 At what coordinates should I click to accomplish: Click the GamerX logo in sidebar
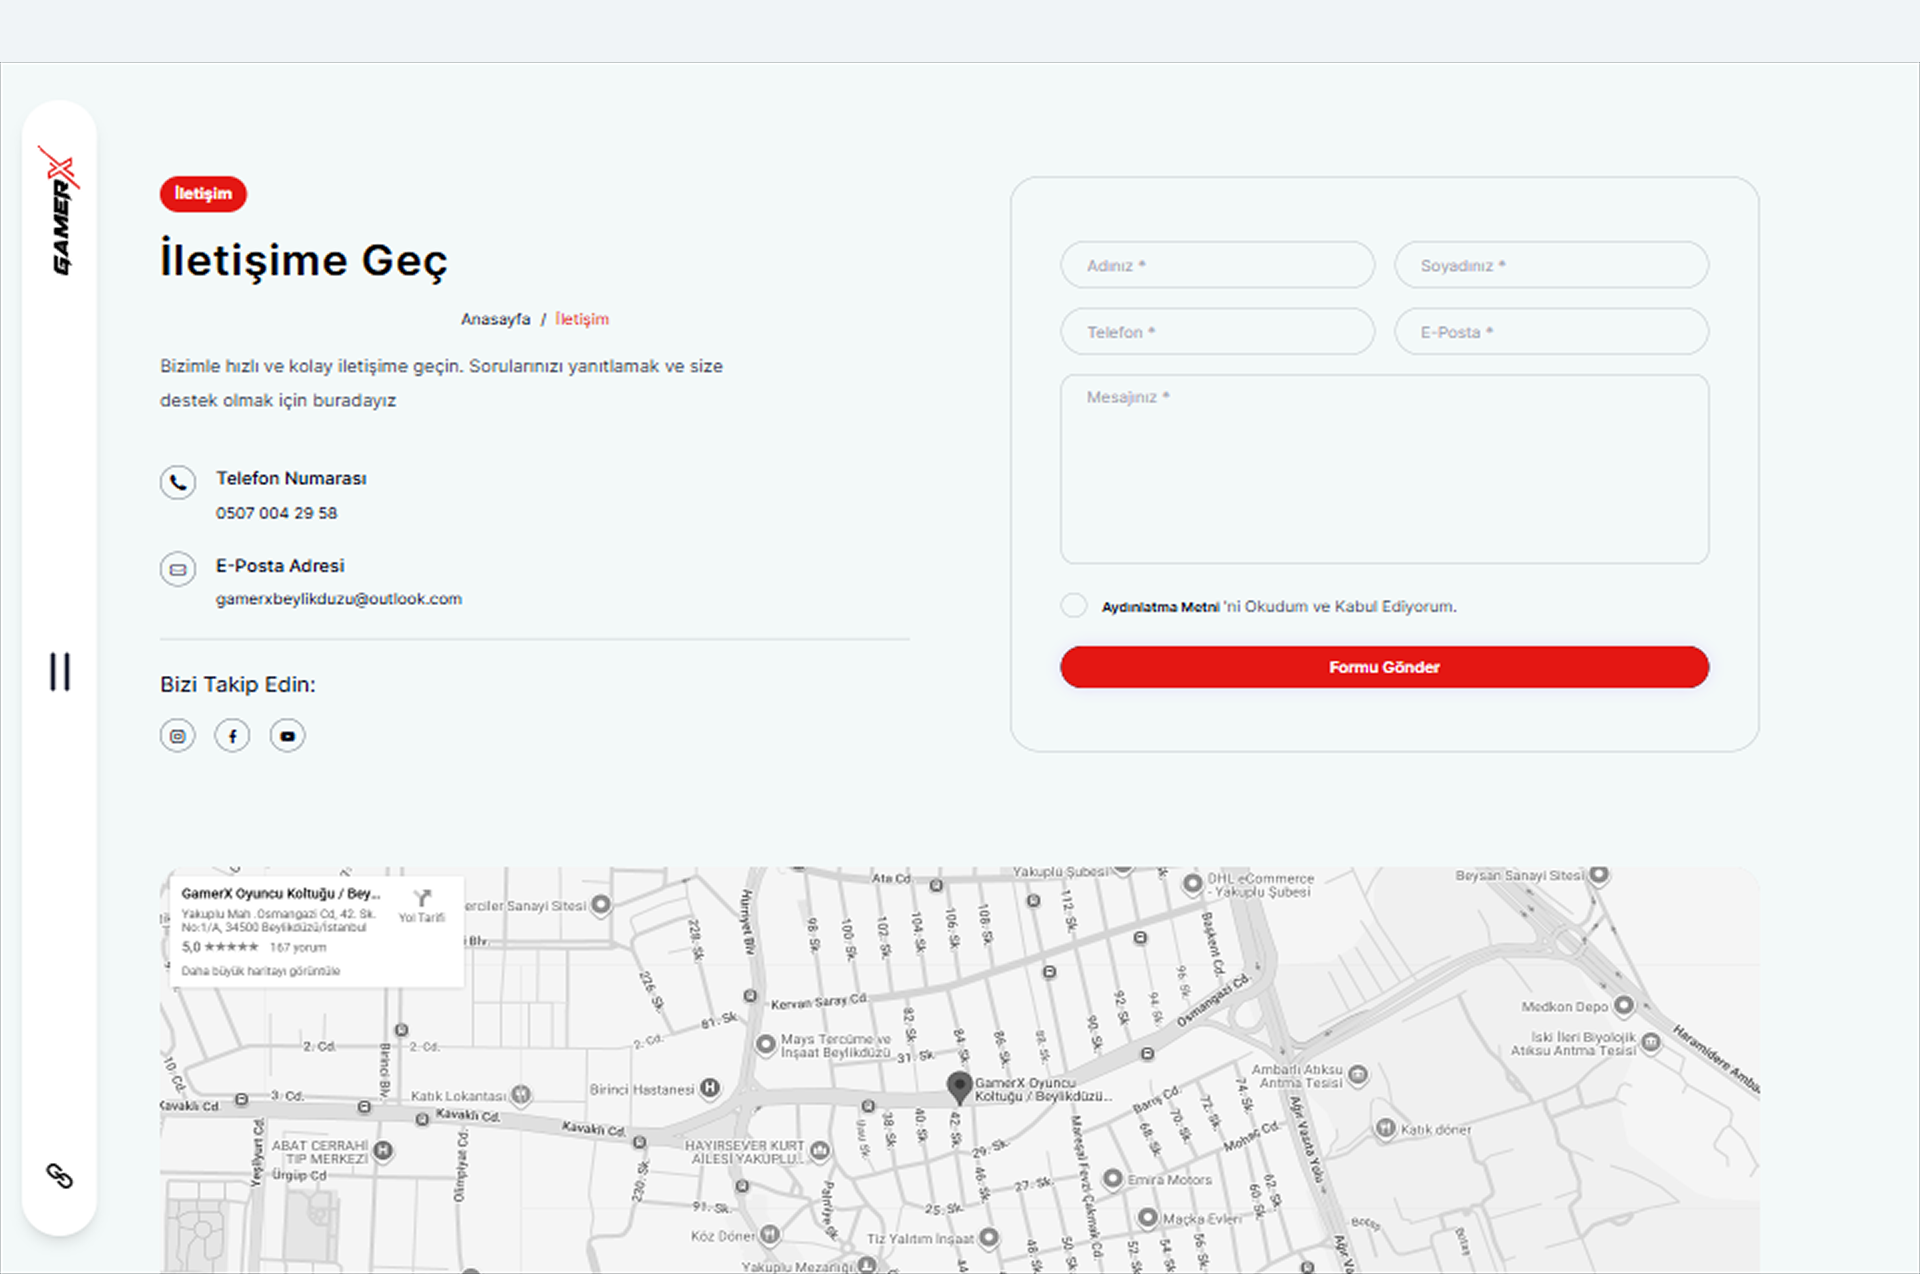pos(60,211)
